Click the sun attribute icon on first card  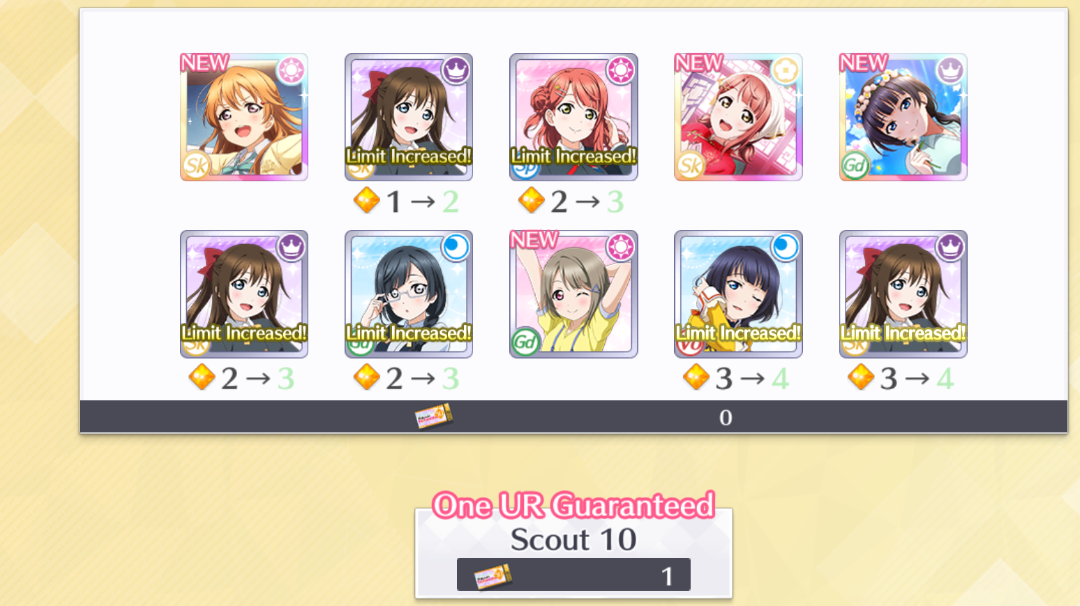[x=291, y=70]
